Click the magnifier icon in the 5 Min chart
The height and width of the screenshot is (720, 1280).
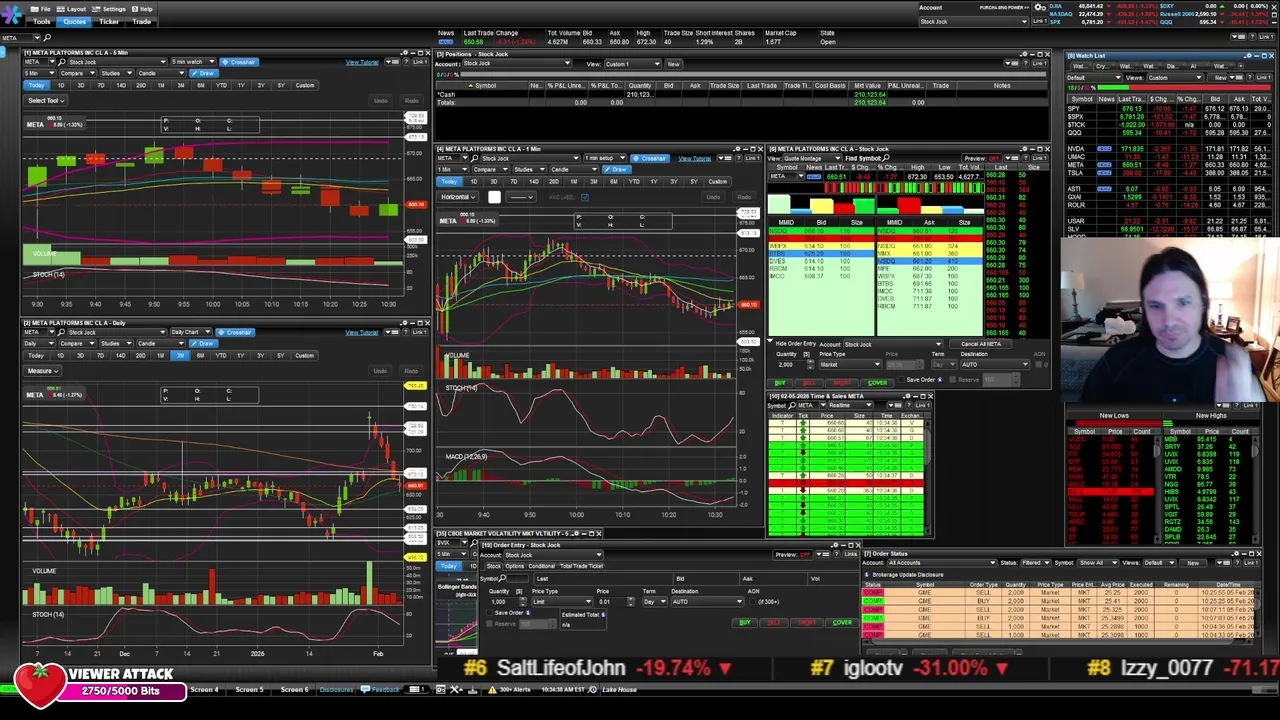(61, 62)
